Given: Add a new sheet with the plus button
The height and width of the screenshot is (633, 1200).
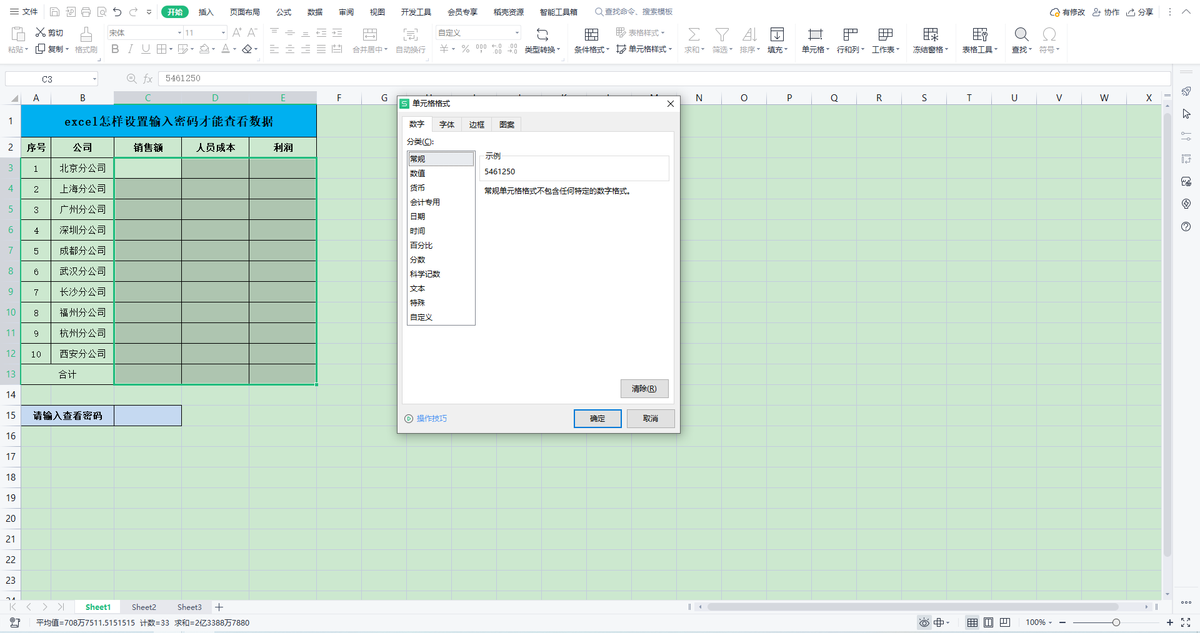Looking at the screenshot, I should point(219,607).
